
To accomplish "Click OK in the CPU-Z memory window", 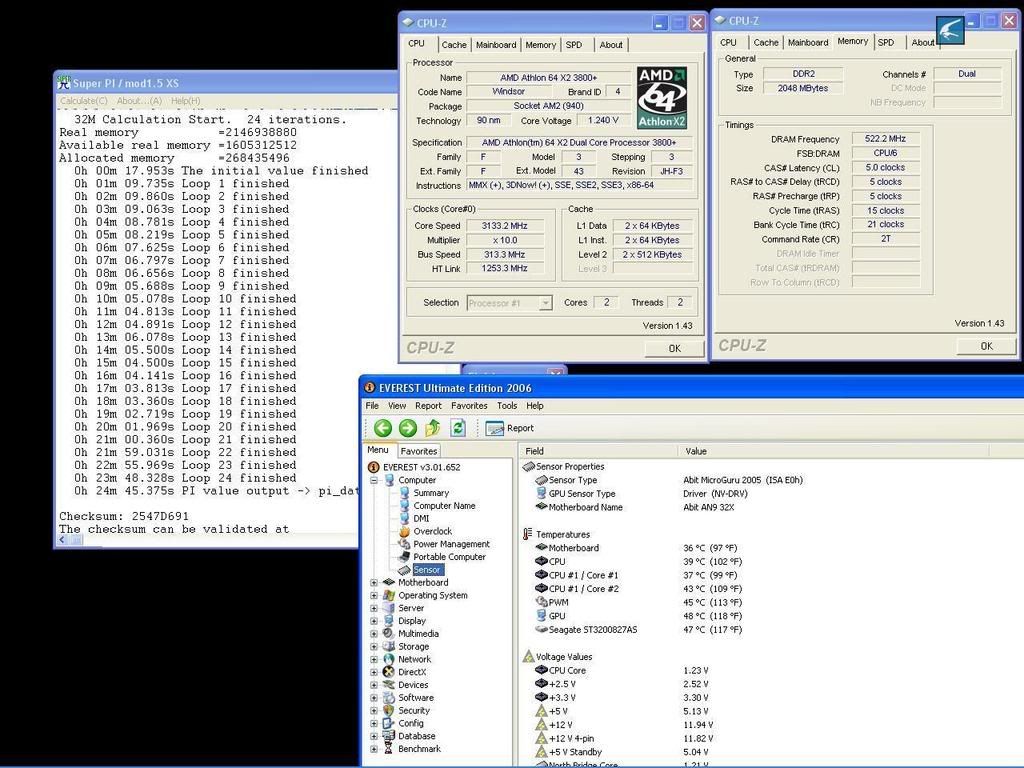I will [x=986, y=346].
